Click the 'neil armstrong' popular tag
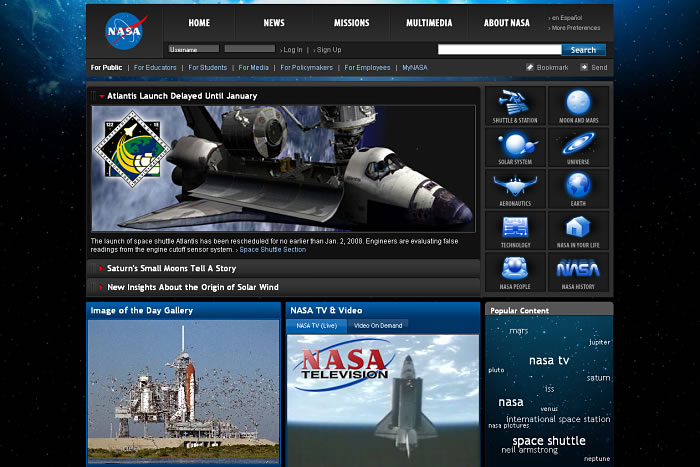Image resolution: width=700 pixels, height=467 pixels. [529, 450]
